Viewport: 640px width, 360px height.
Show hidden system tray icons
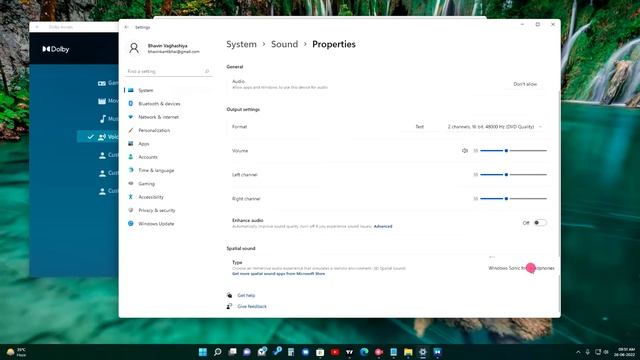point(578,352)
